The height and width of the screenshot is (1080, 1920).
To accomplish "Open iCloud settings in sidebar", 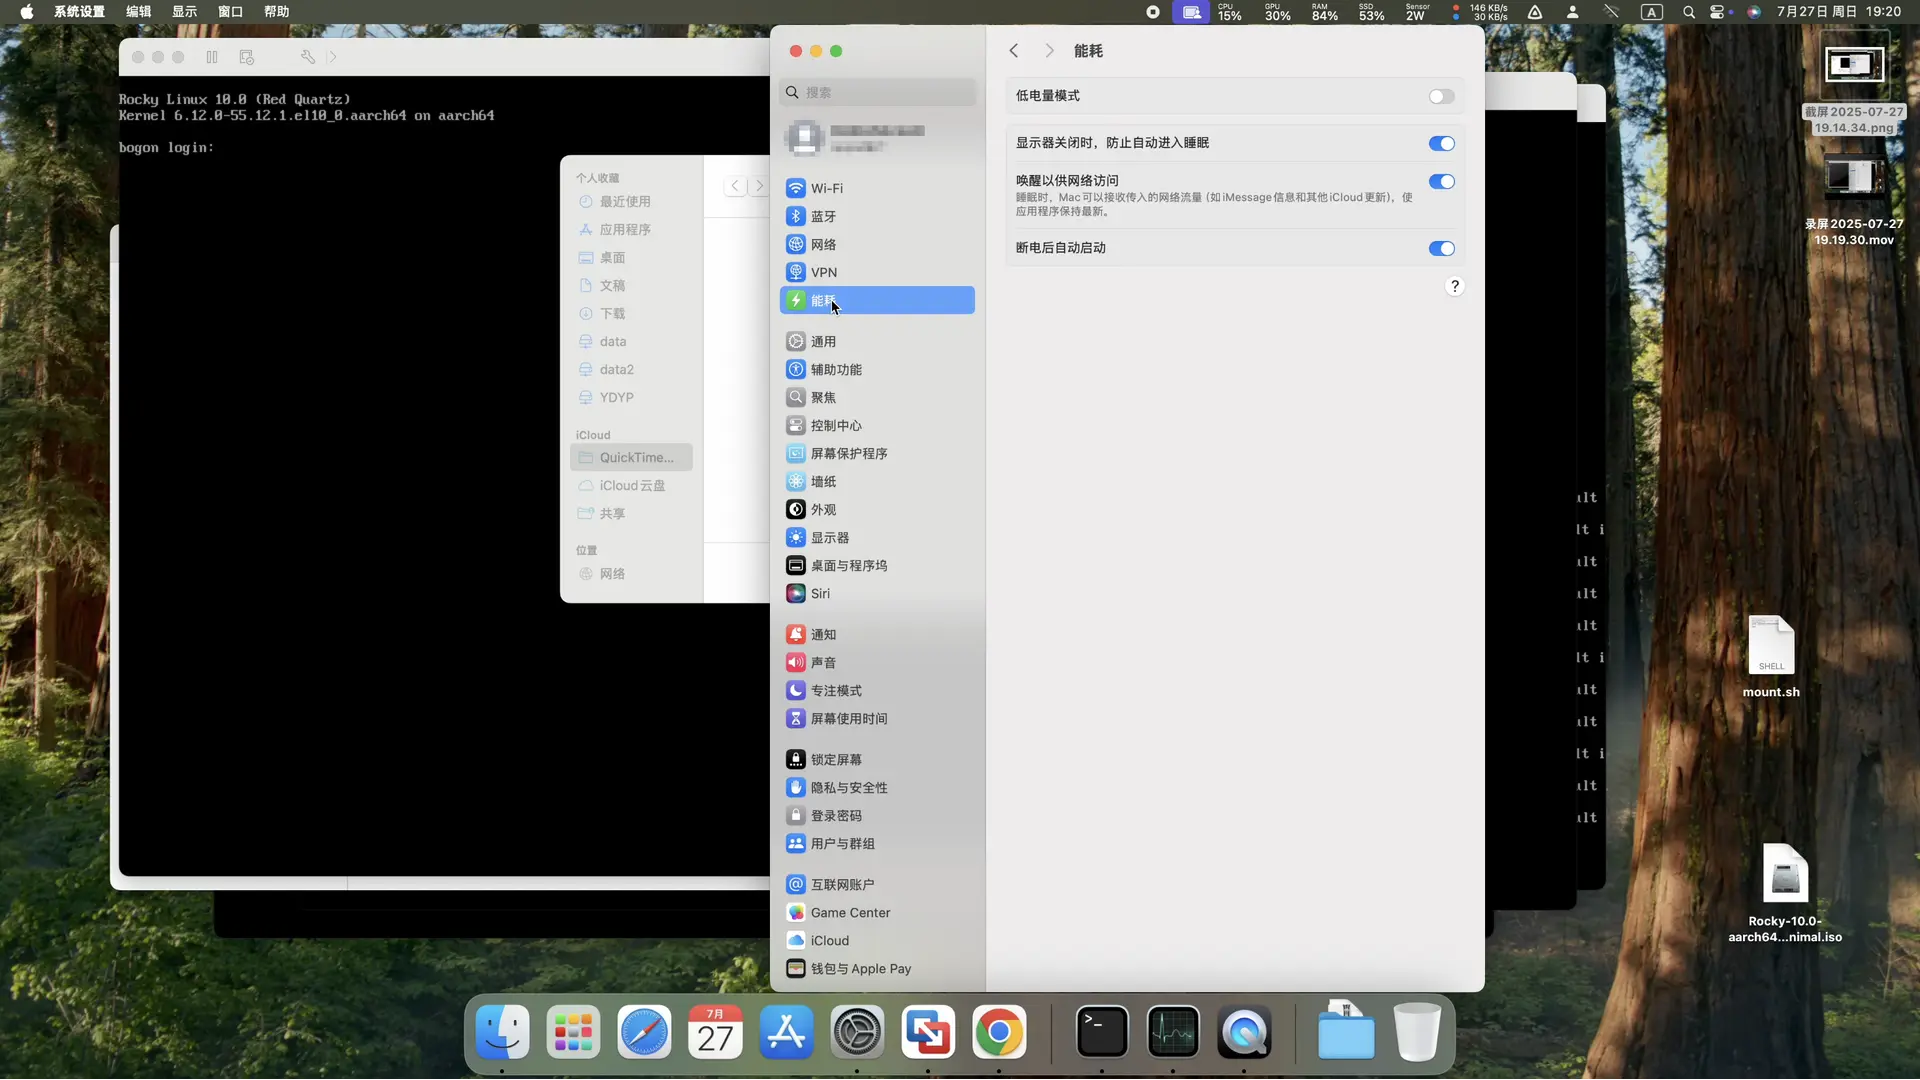I will 877,940.
